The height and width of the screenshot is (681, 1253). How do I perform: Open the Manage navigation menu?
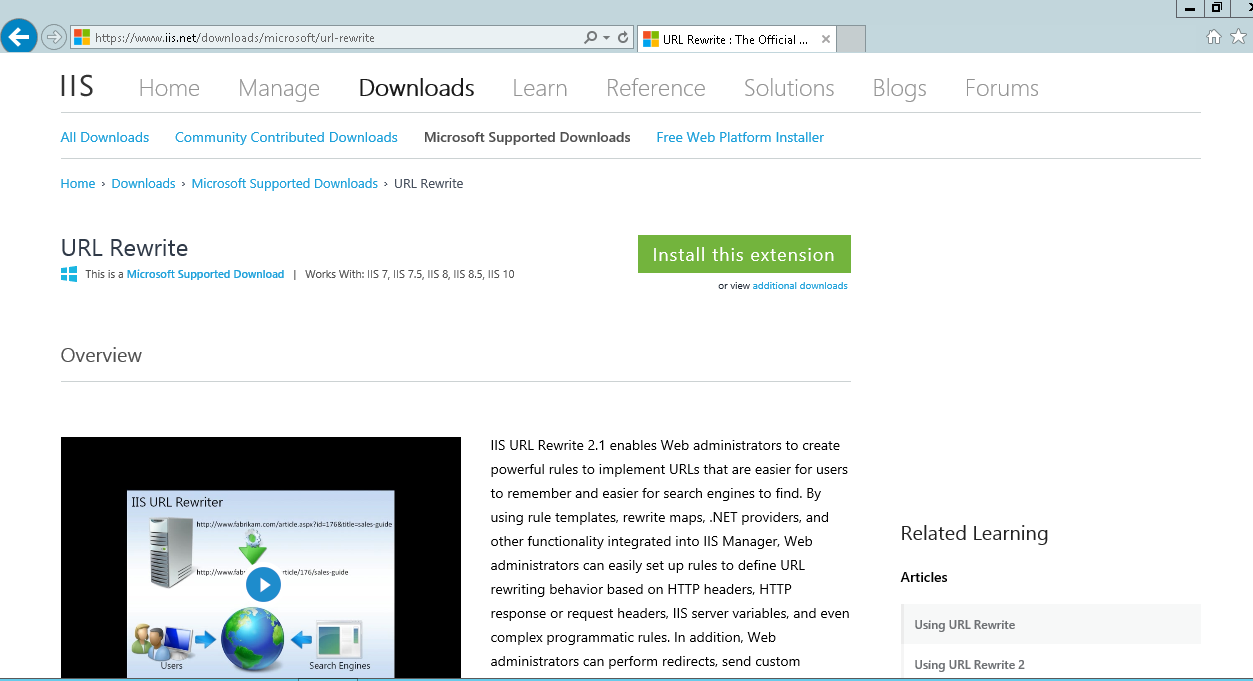point(279,88)
